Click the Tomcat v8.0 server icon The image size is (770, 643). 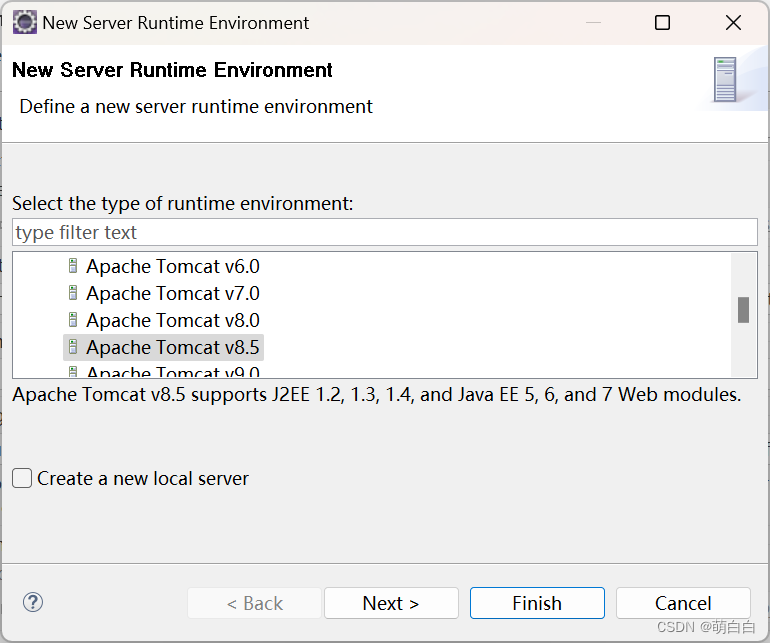pyautogui.click(x=73, y=320)
